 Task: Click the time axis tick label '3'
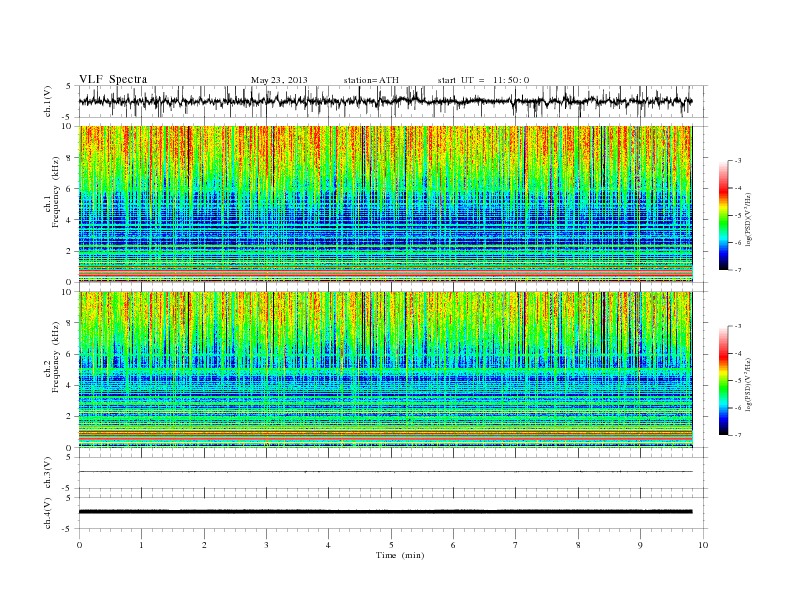(267, 545)
